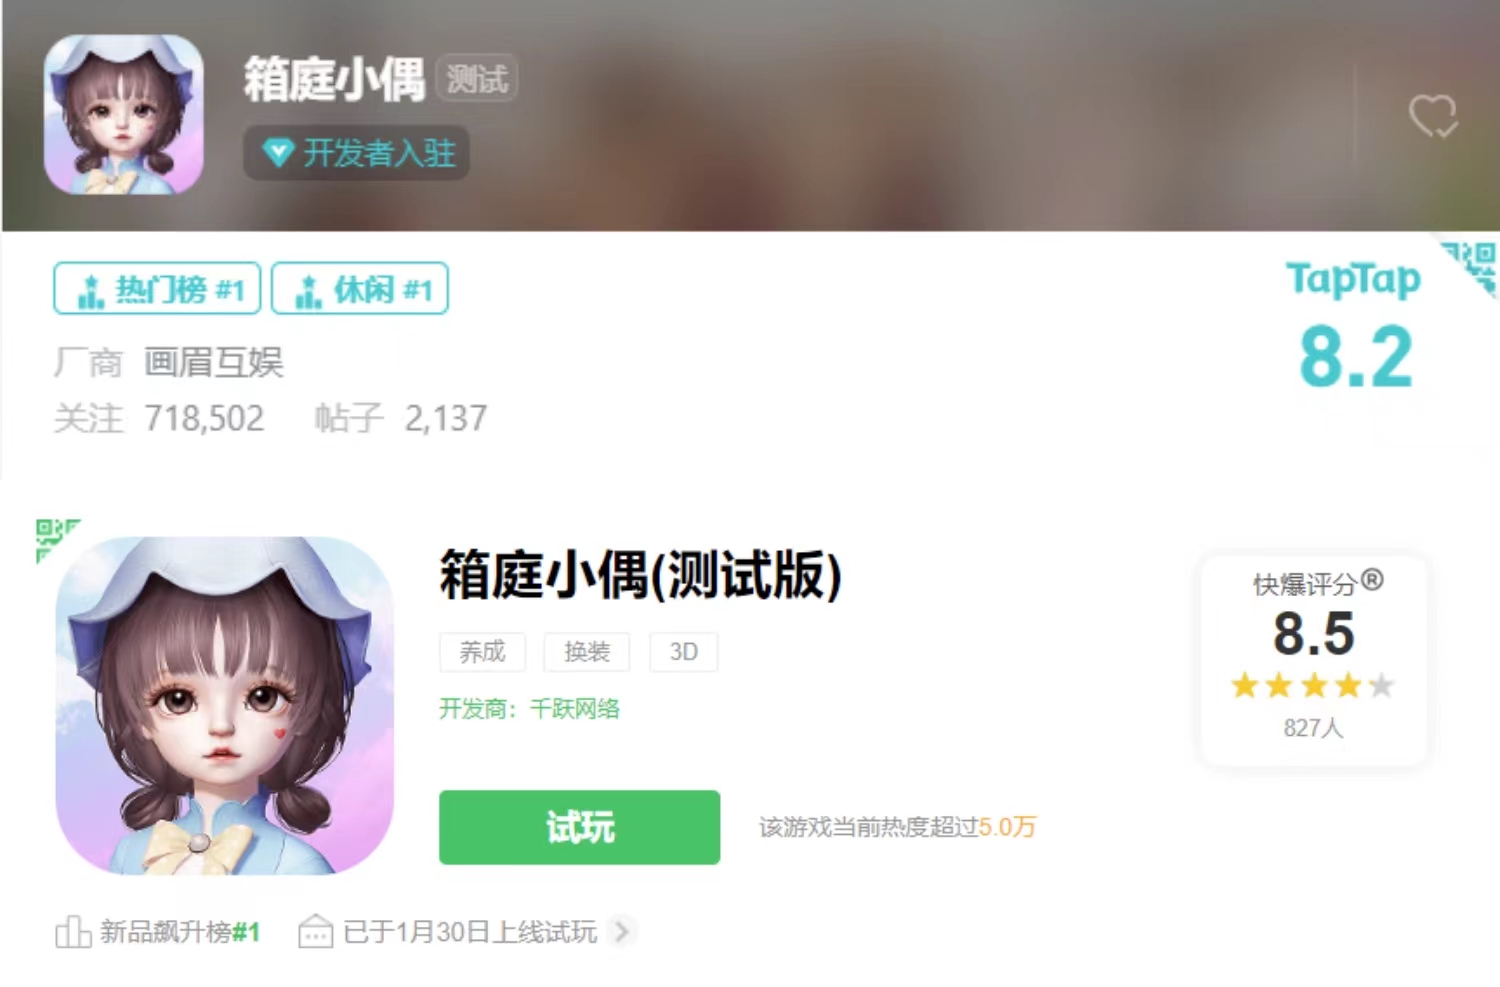
Task: Expand the launch date chevron arrow
Action: tap(622, 931)
